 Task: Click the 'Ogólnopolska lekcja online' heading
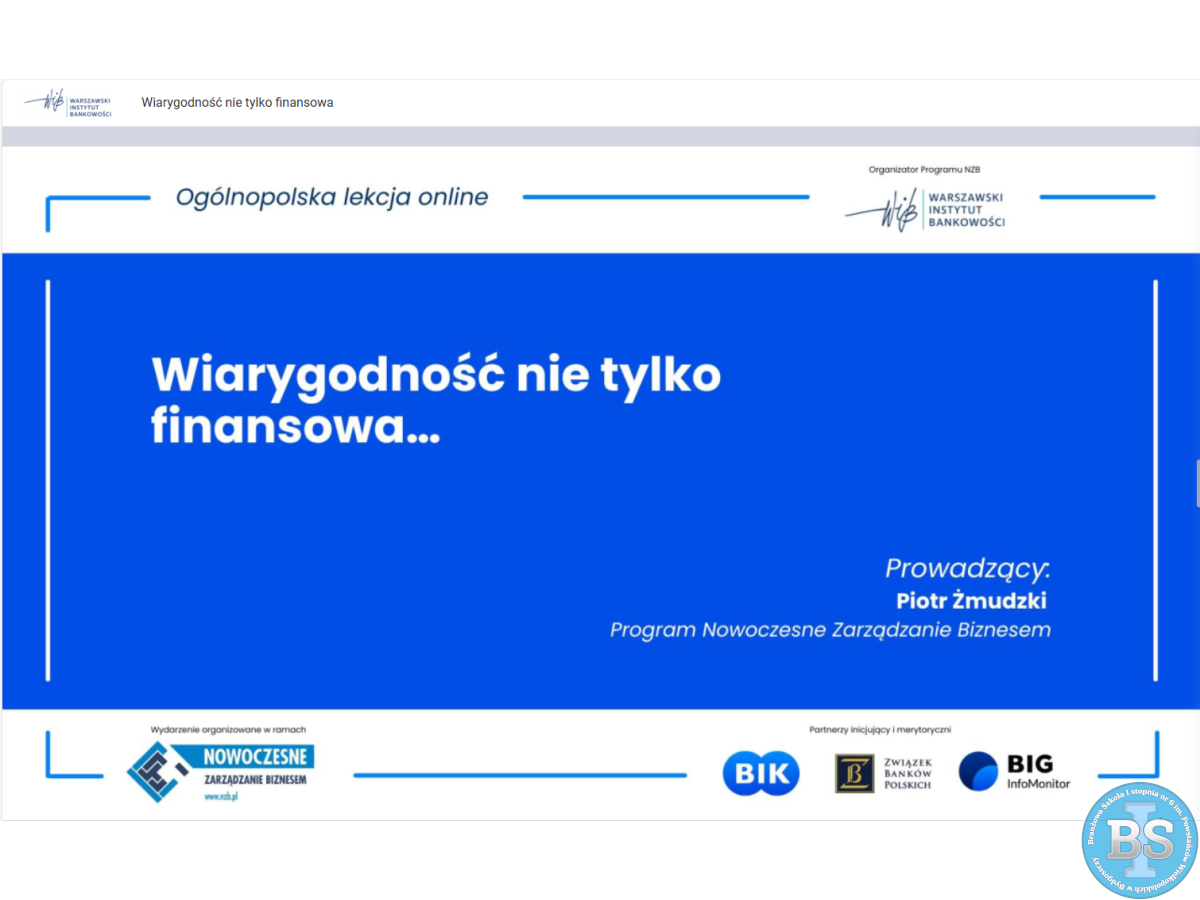tap(332, 197)
